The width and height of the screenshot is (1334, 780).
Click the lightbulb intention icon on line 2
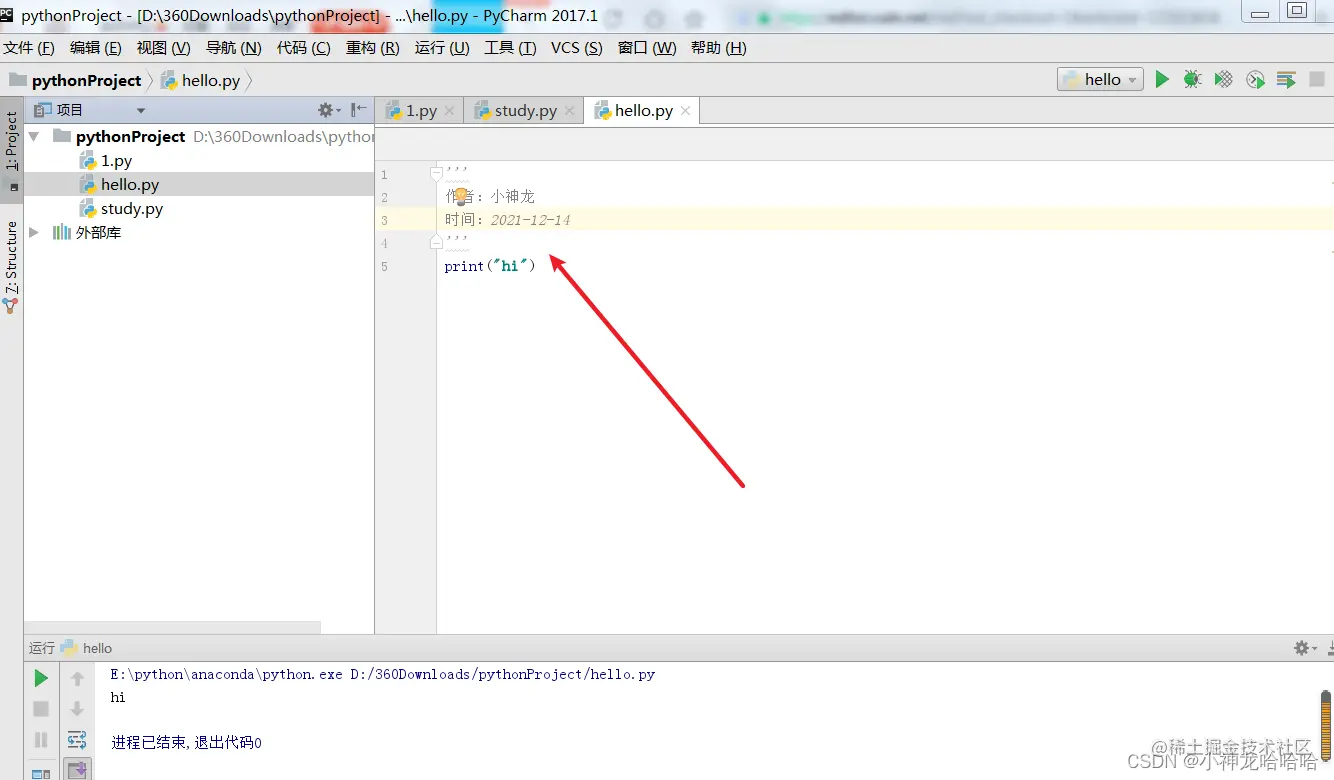pos(461,197)
